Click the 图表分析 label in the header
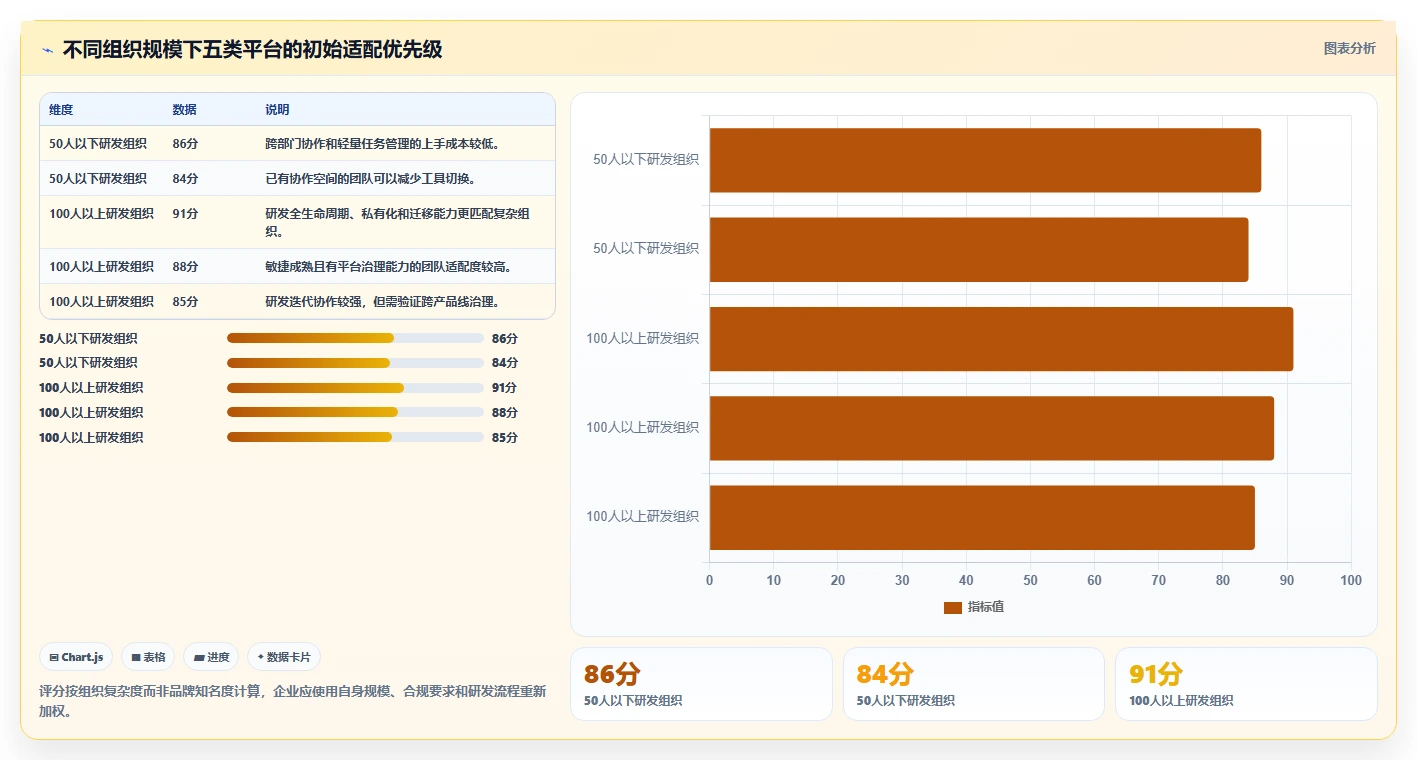 click(x=1349, y=48)
